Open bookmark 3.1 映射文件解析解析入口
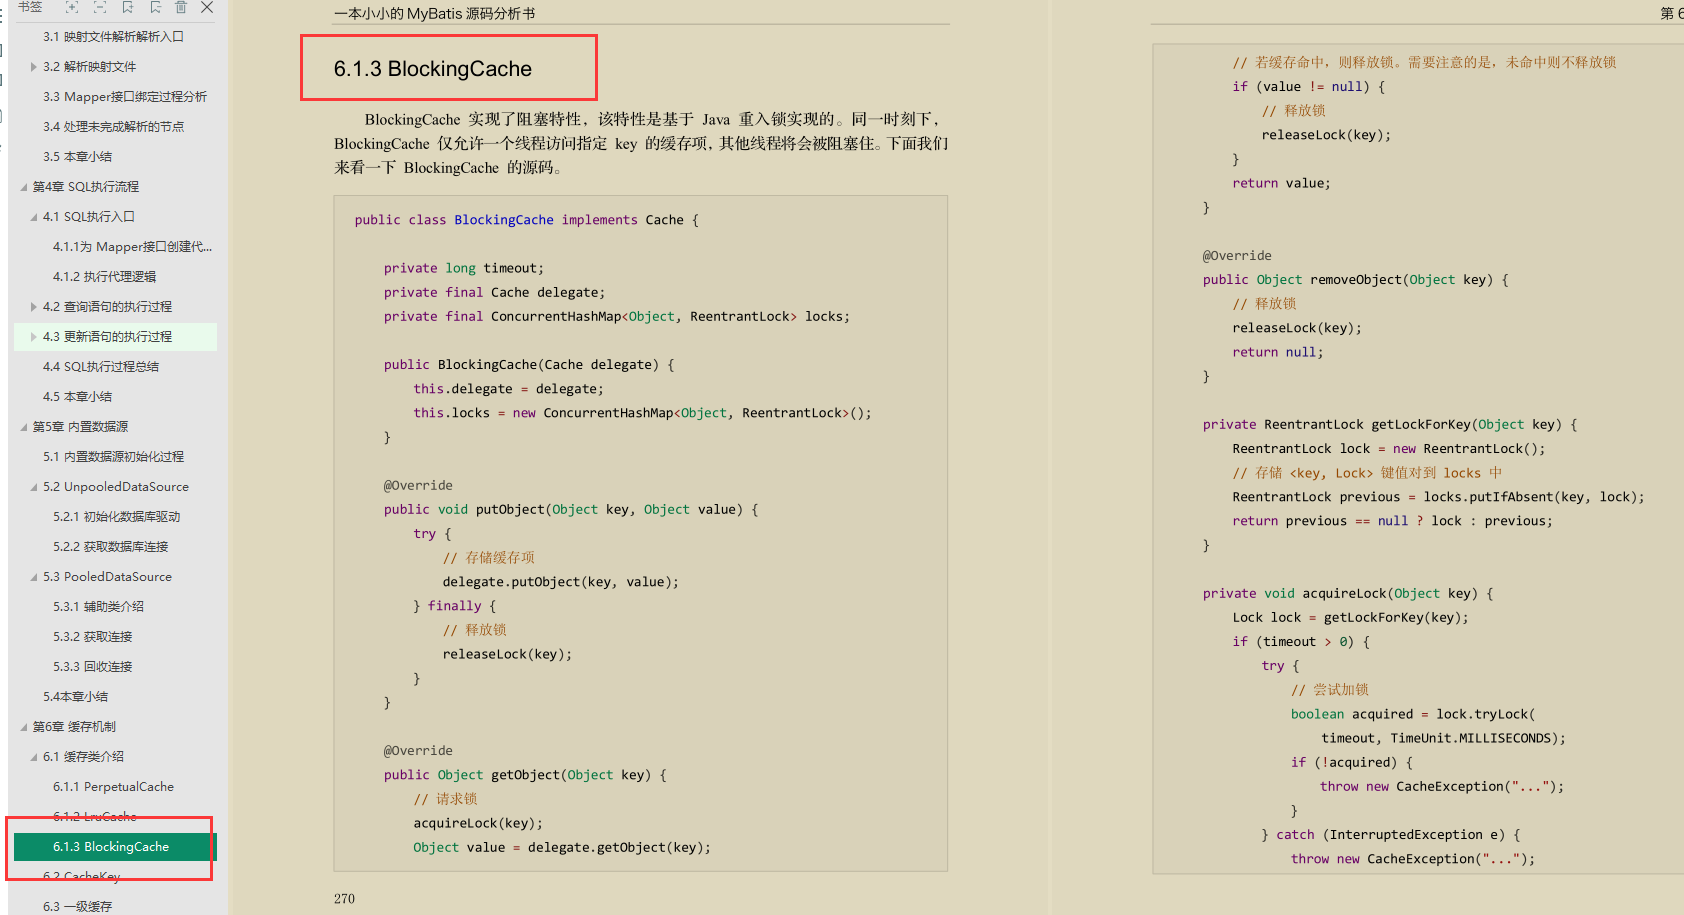The image size is (1684, 915). click(113, 37)
